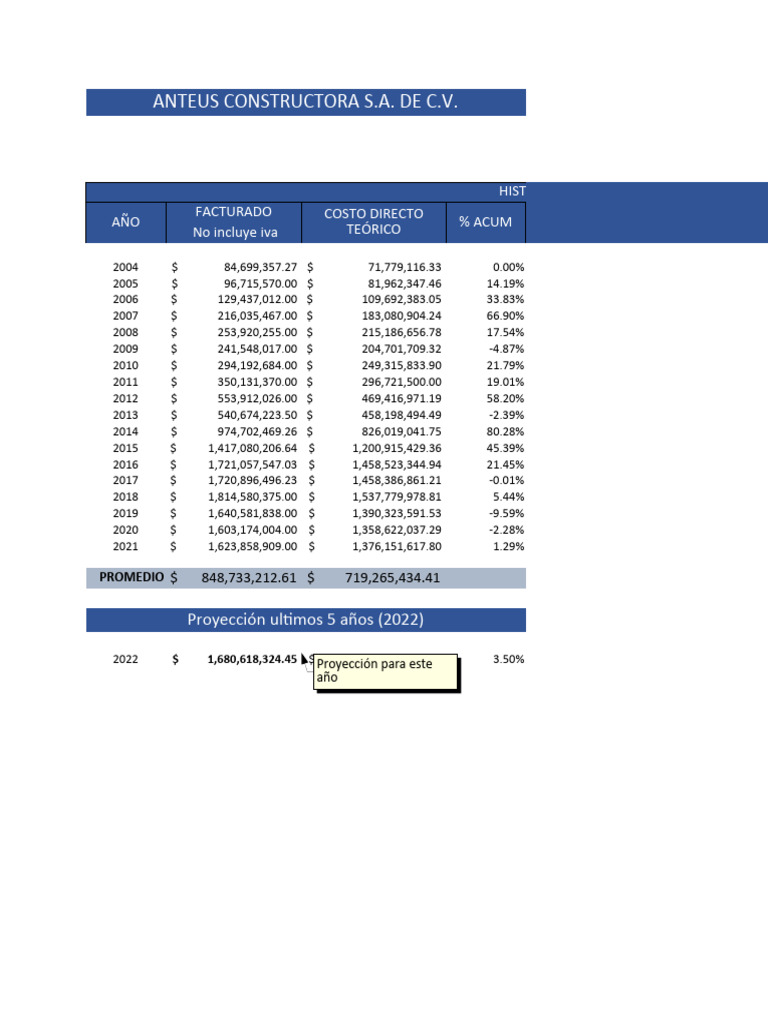This screenshot has height=1024, width=768.
Task: Select projection year cell 2022
Action: pyautogui.click(x=125, y=660)
